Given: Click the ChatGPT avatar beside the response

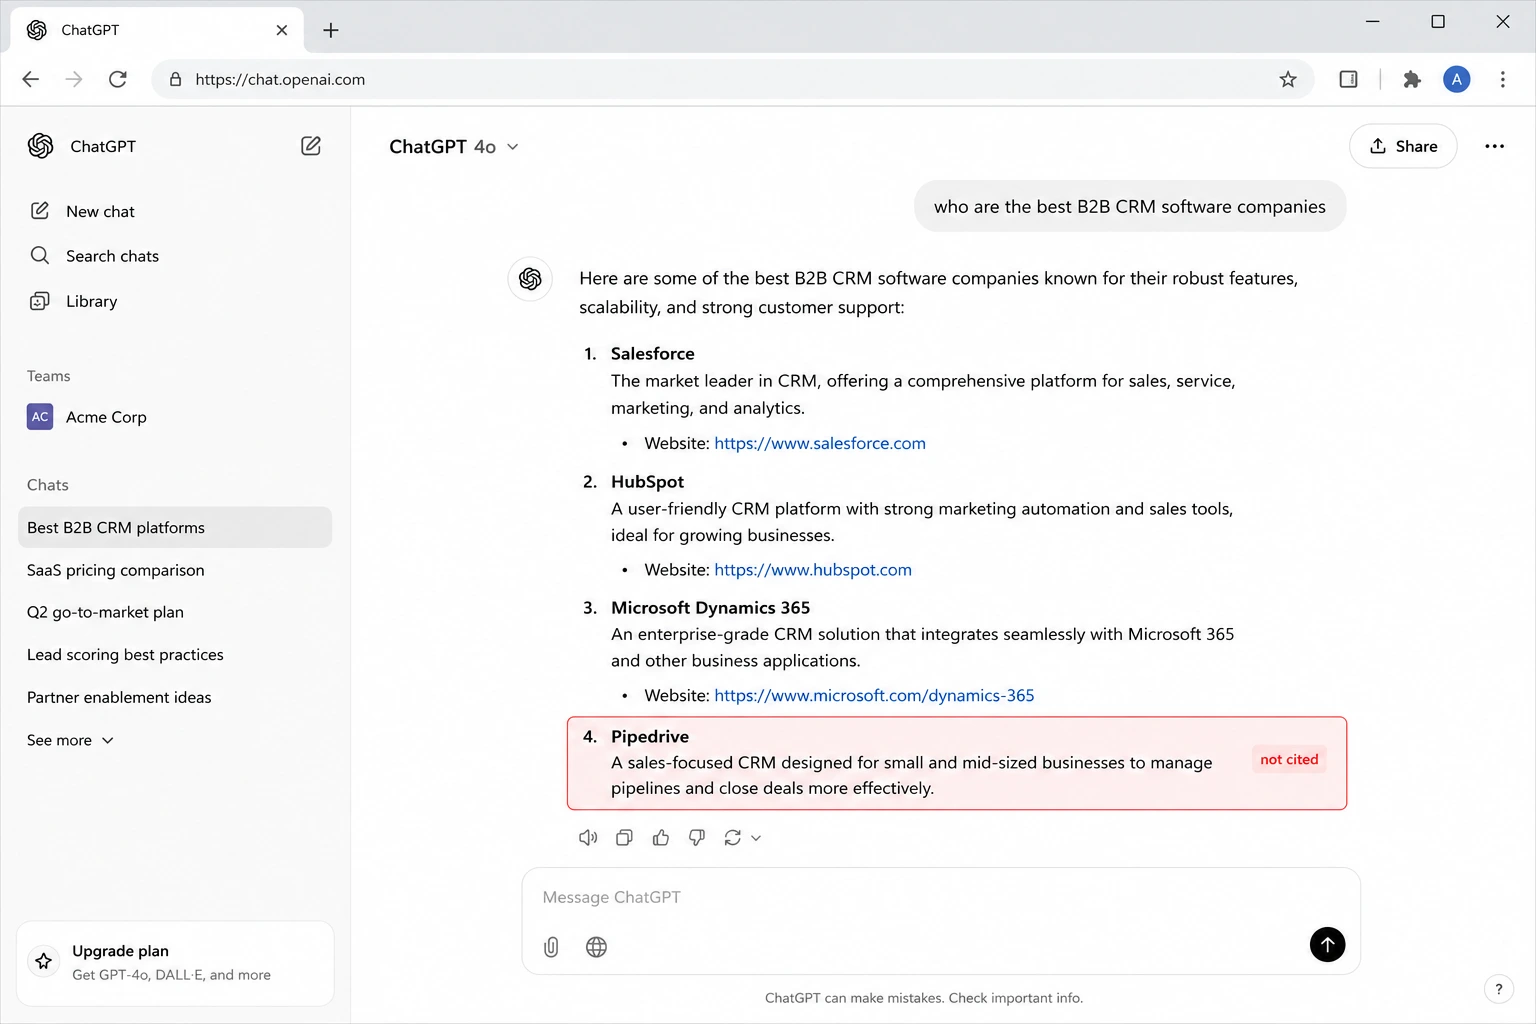Looking at the screenshot, I should [x=530, y=279].
